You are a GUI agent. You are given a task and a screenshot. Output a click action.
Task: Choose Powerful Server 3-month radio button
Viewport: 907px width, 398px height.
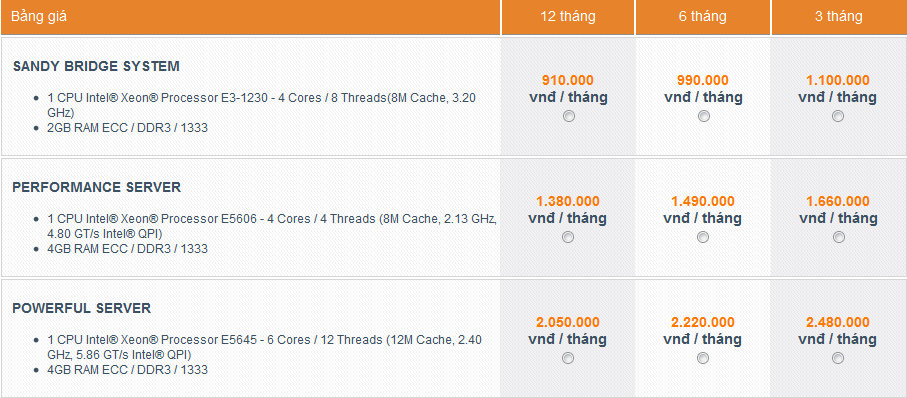838,358
